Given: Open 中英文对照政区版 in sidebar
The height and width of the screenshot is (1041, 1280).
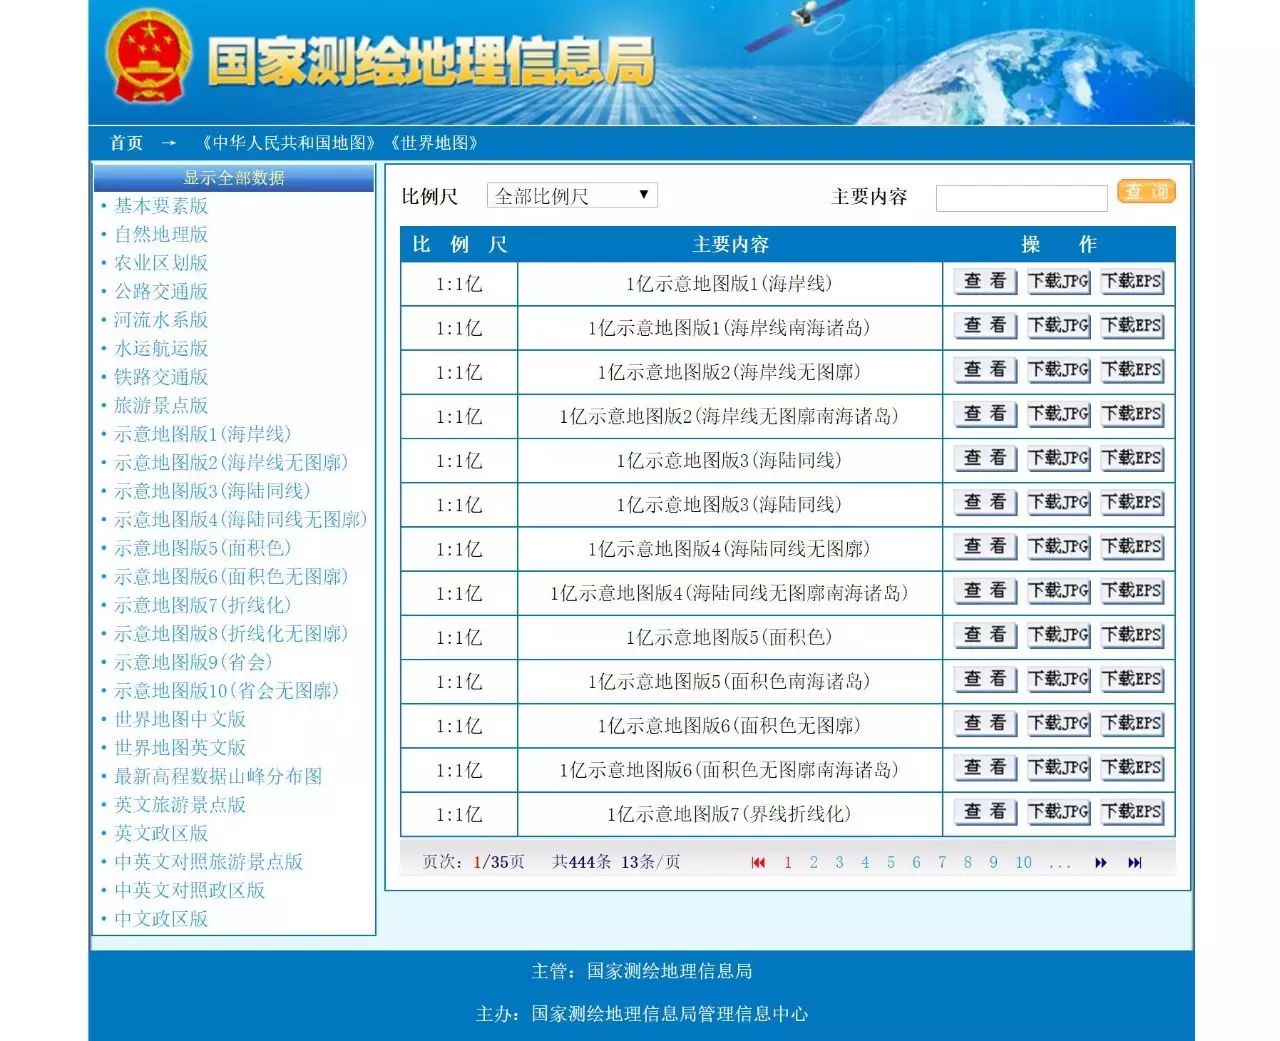Looking at the screenshot, I should click(x=189, y=890).
